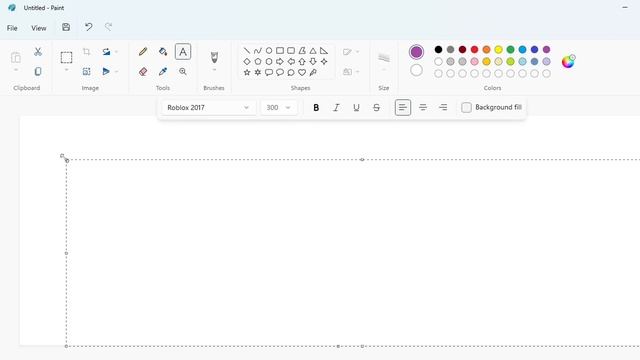The width and height of the screenshot is (640, 360).
Task: Pick the yellow color swatch
Action: [x=498, y=49]
